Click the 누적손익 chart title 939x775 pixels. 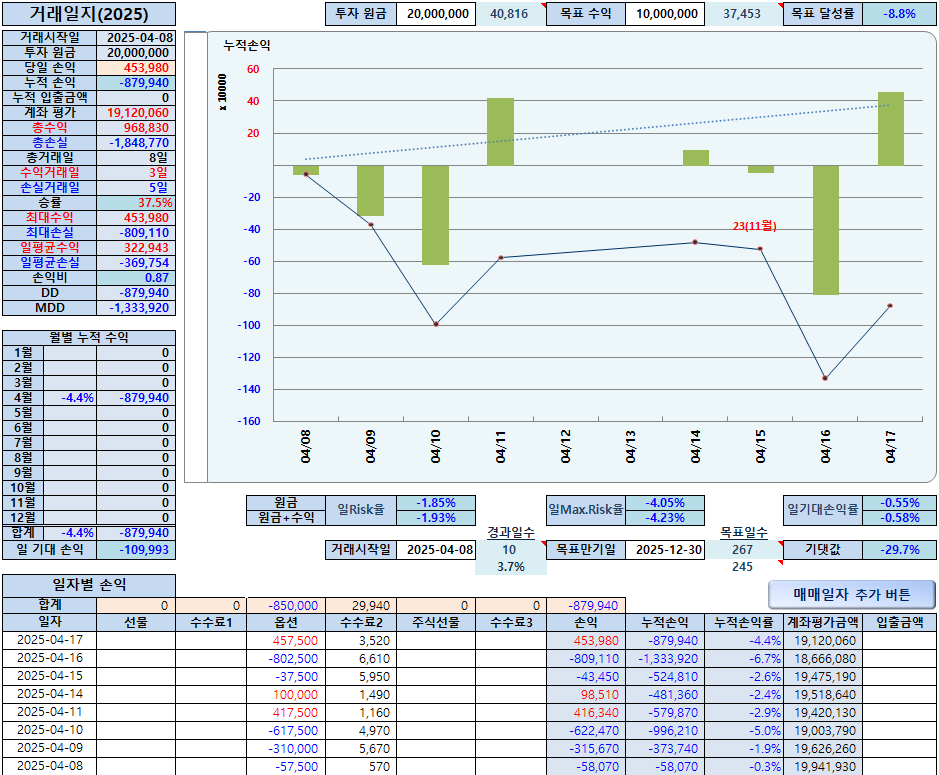click(x=247, y=46)
